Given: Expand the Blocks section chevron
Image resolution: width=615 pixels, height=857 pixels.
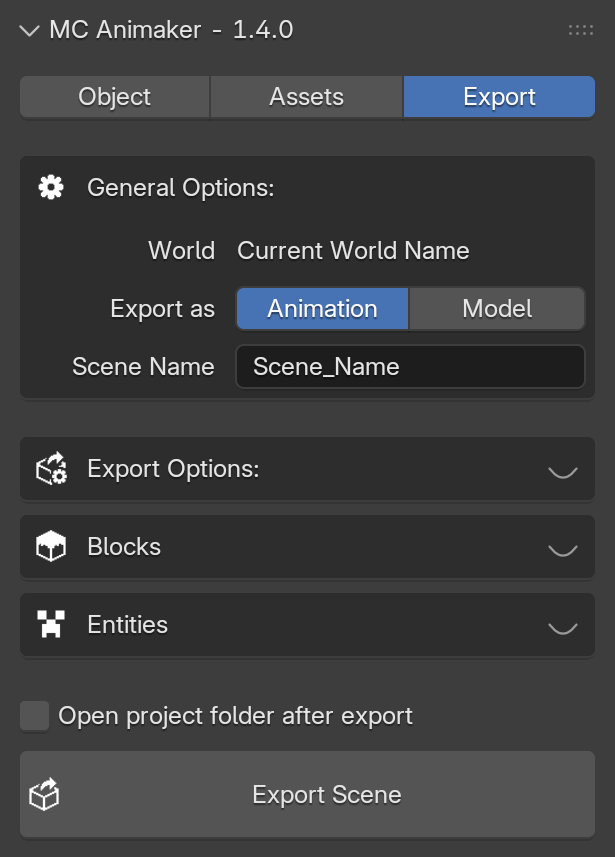Looking at the screenshot, I should pyautogui.click(x=563, y=549).
